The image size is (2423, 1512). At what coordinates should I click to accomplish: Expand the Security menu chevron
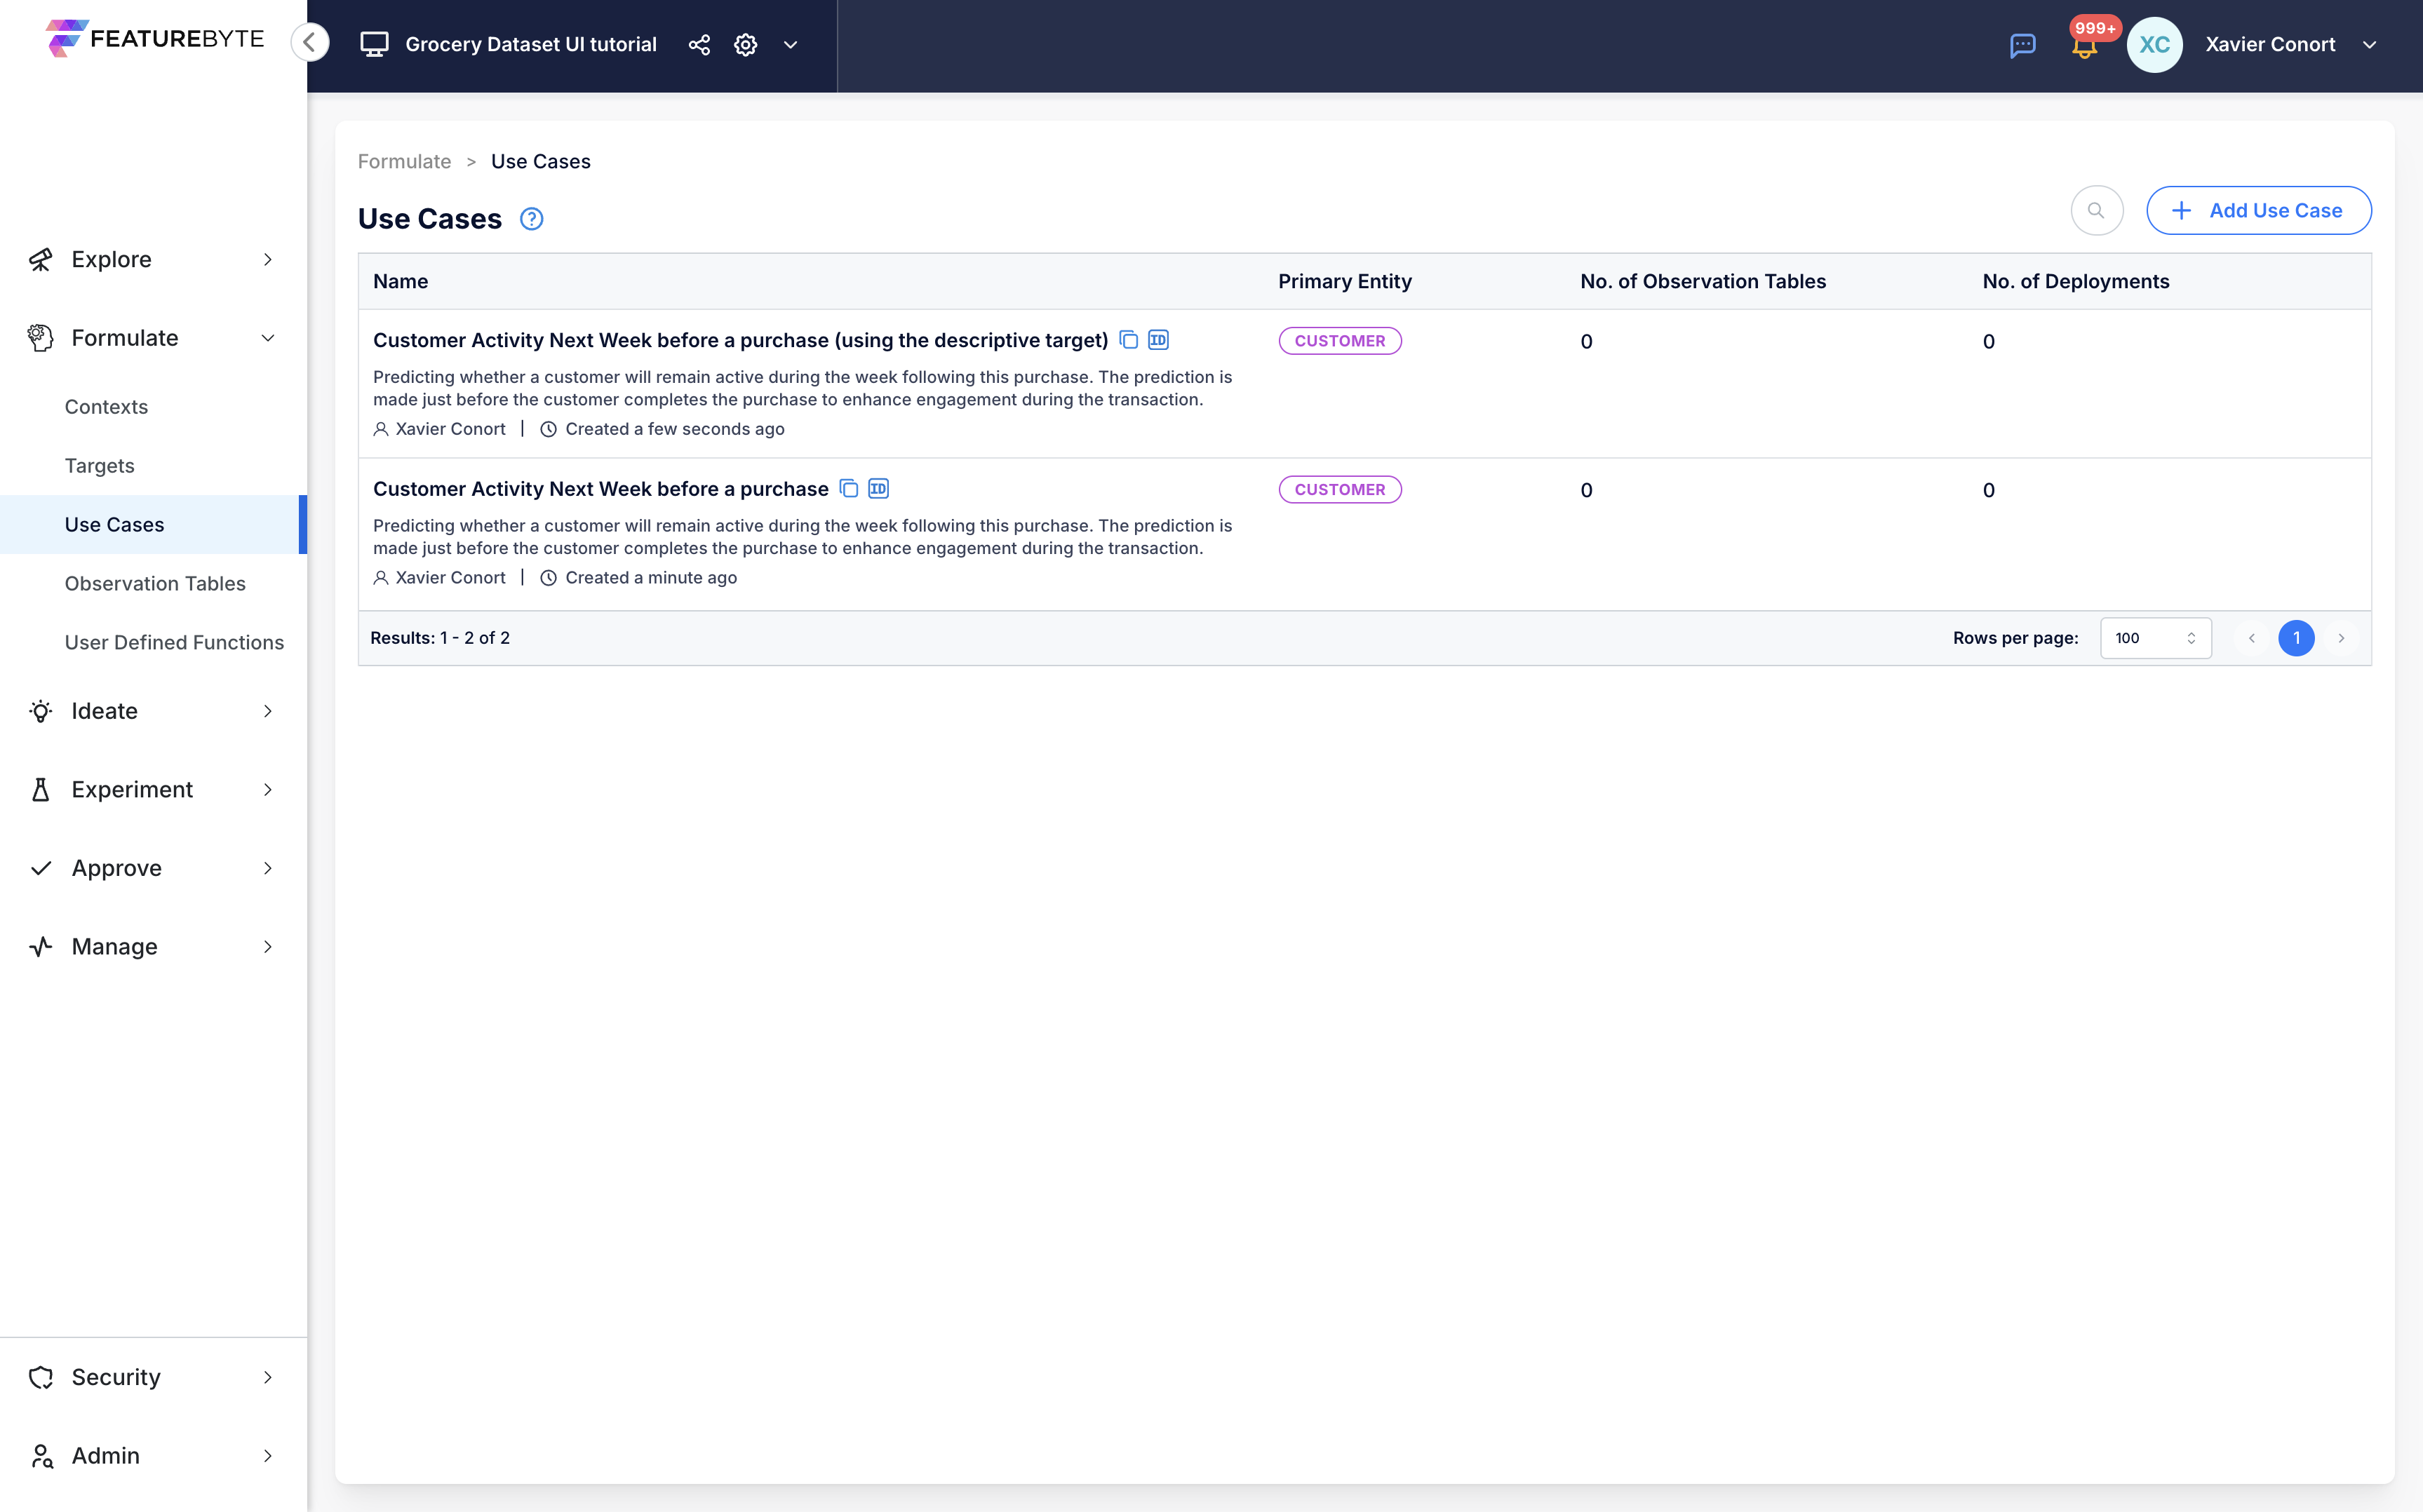(267, 1377)
